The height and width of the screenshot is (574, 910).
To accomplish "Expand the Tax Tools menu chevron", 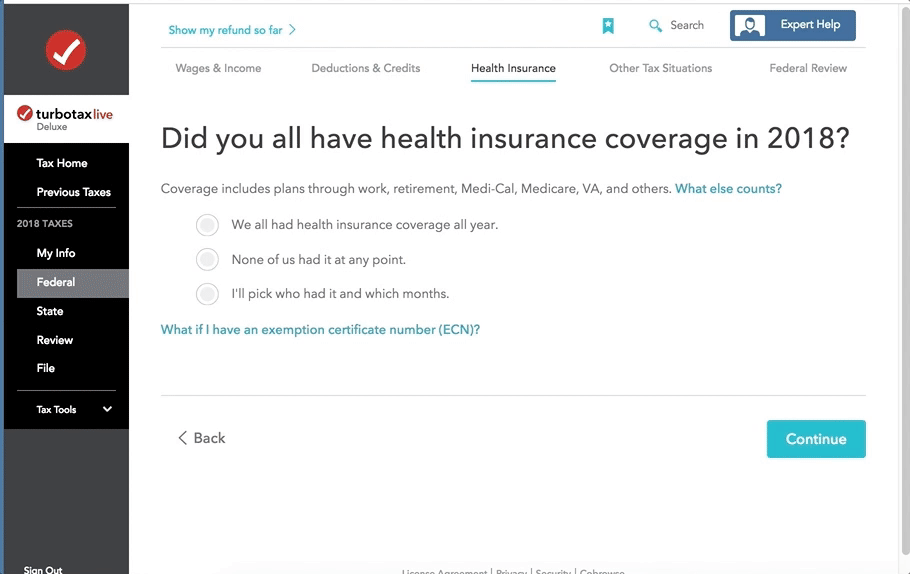I will point(107,409).
